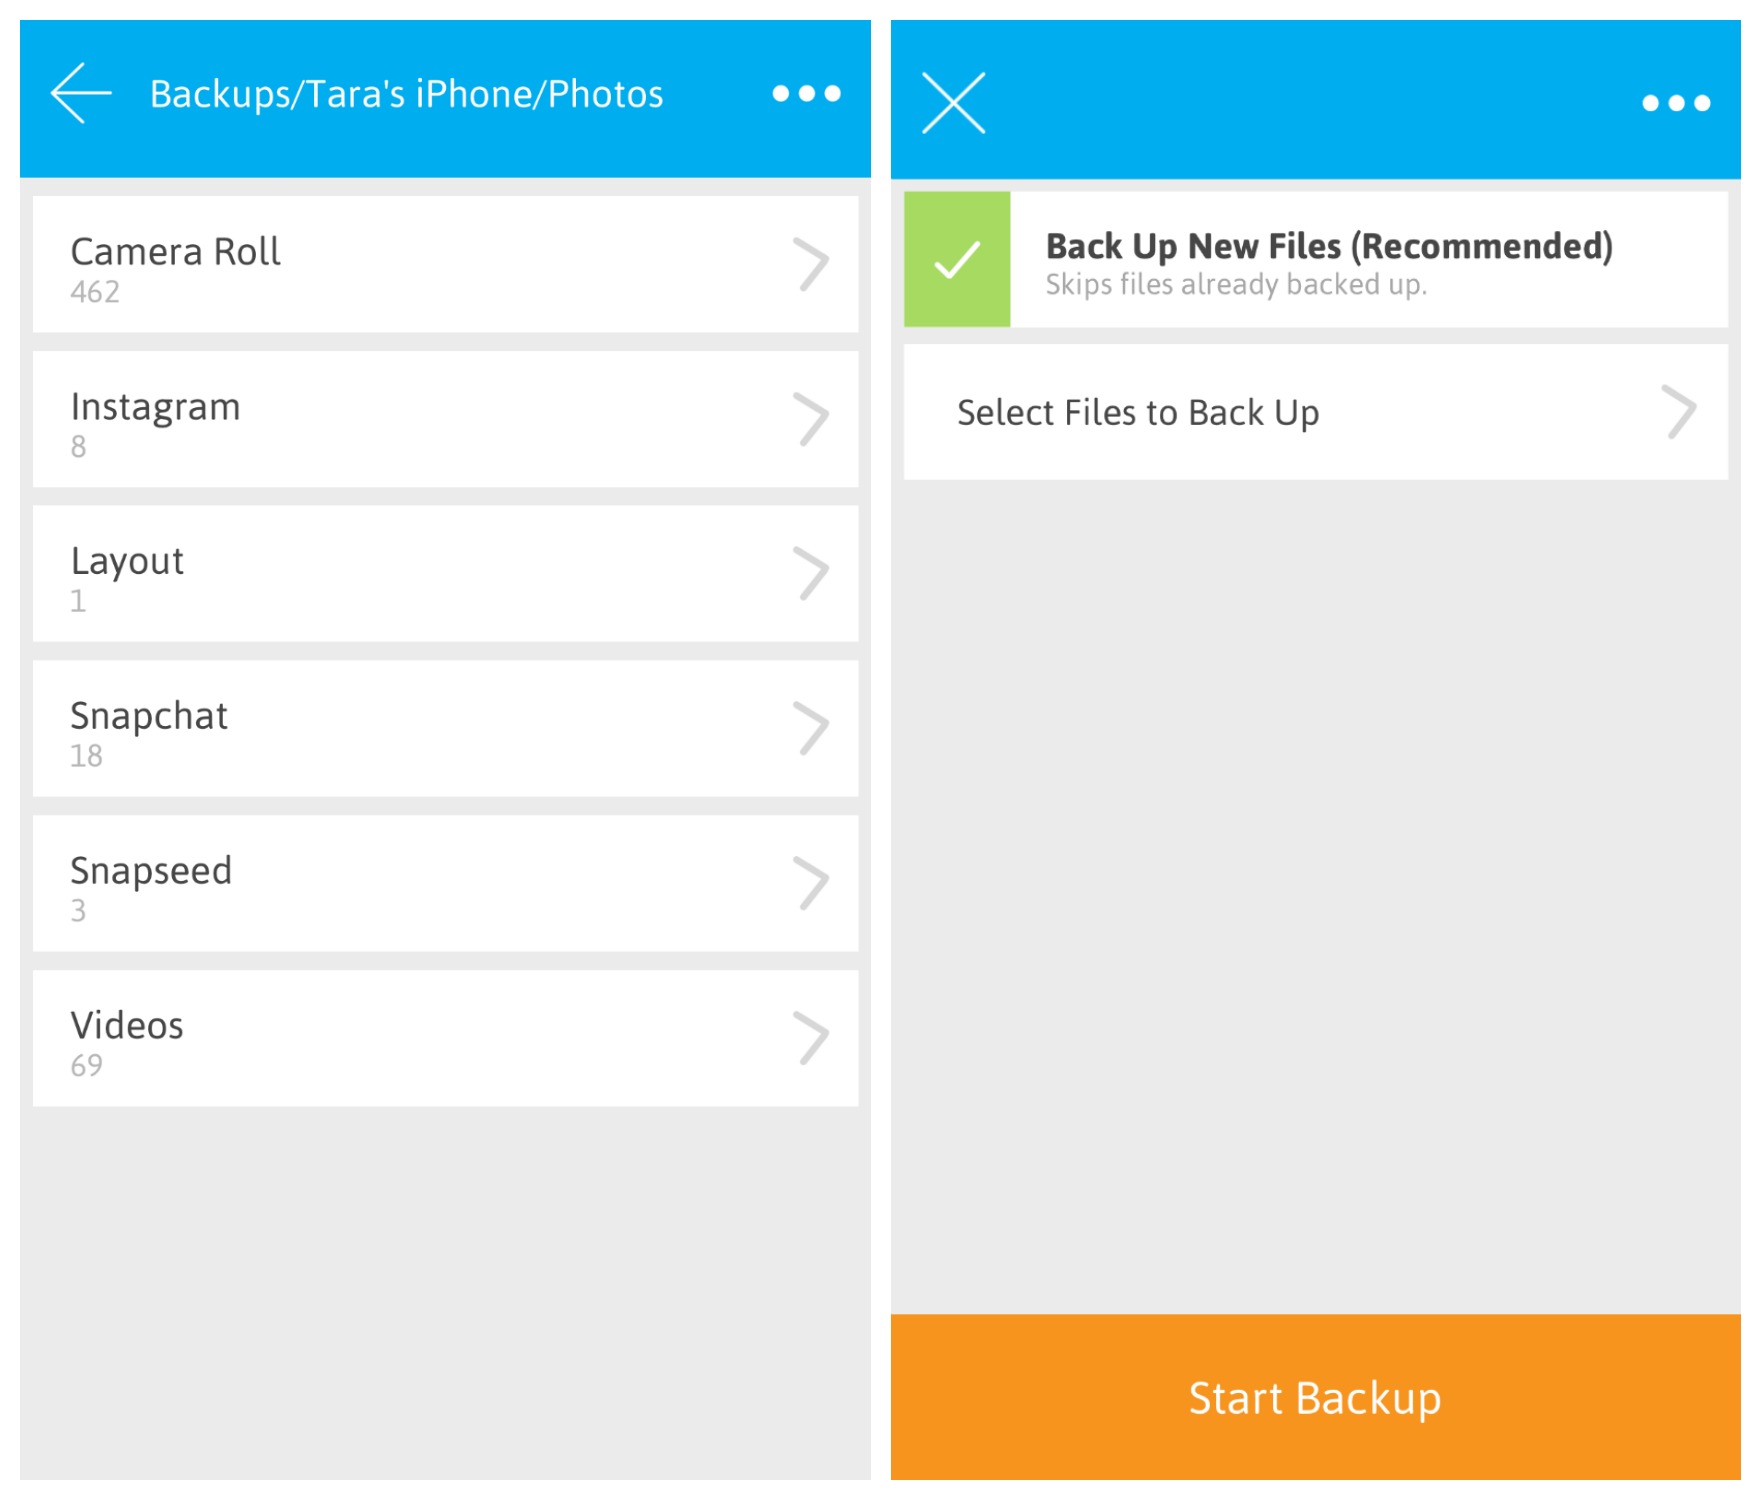Close the backup options screen with X
Screen dimensions: 1761x1500
pyautogui.click(x=953, y=102)
